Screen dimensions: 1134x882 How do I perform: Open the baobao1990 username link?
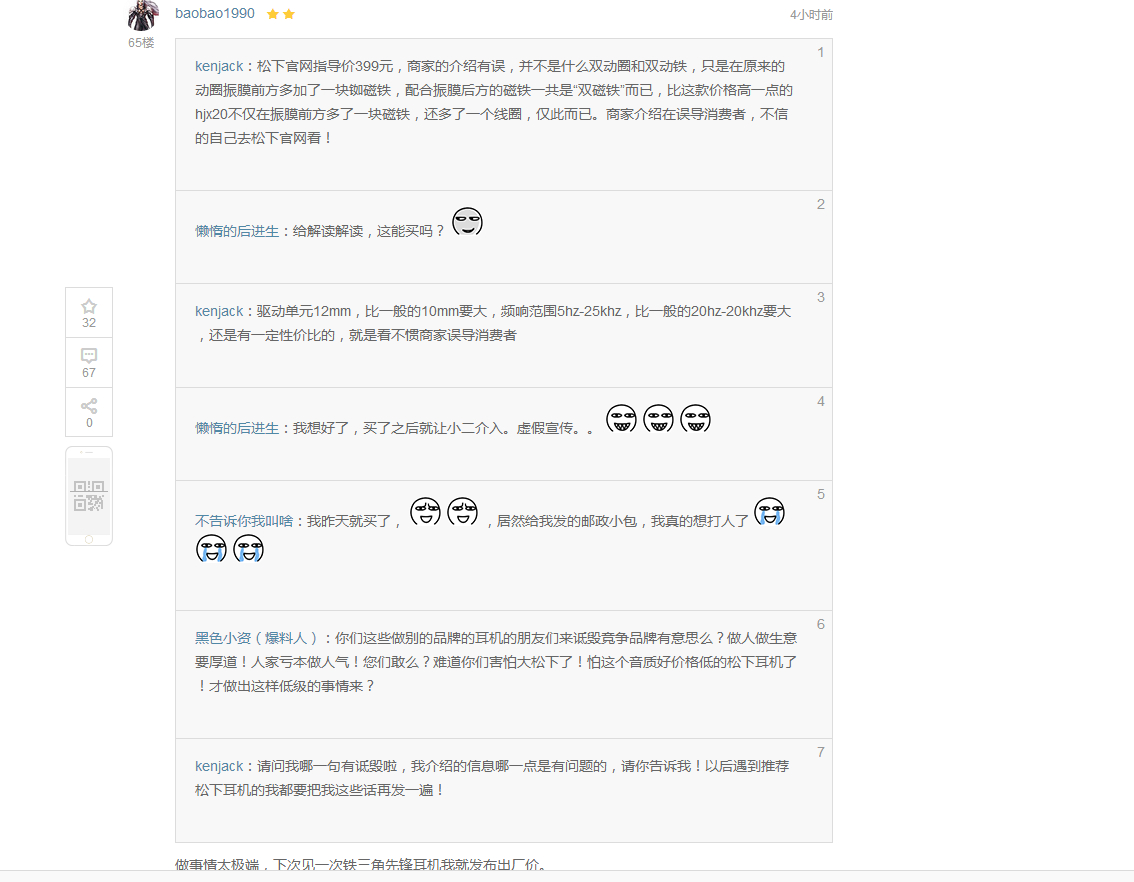tap(215, 14)
